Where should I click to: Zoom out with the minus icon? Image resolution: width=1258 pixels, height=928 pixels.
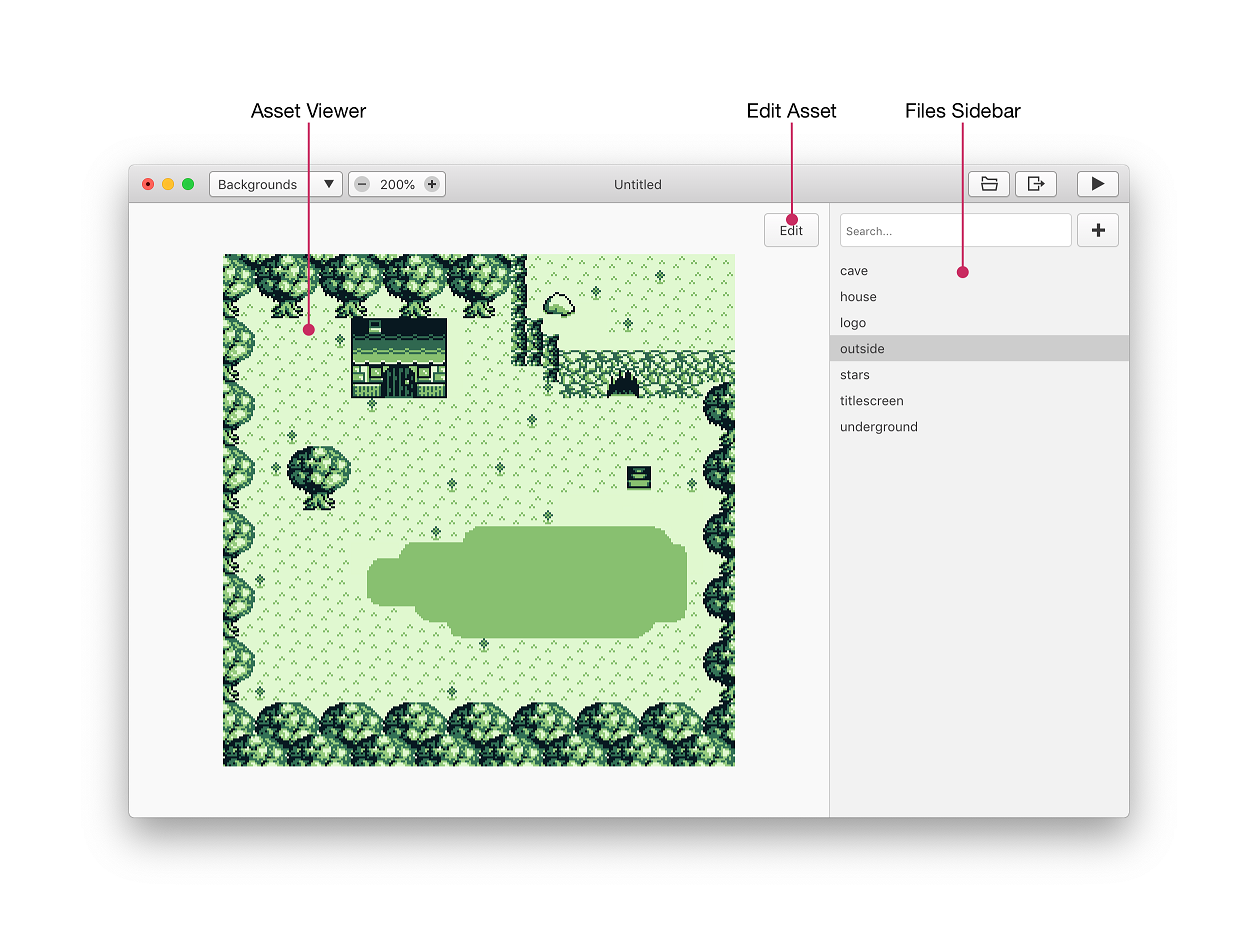point(362,184)
